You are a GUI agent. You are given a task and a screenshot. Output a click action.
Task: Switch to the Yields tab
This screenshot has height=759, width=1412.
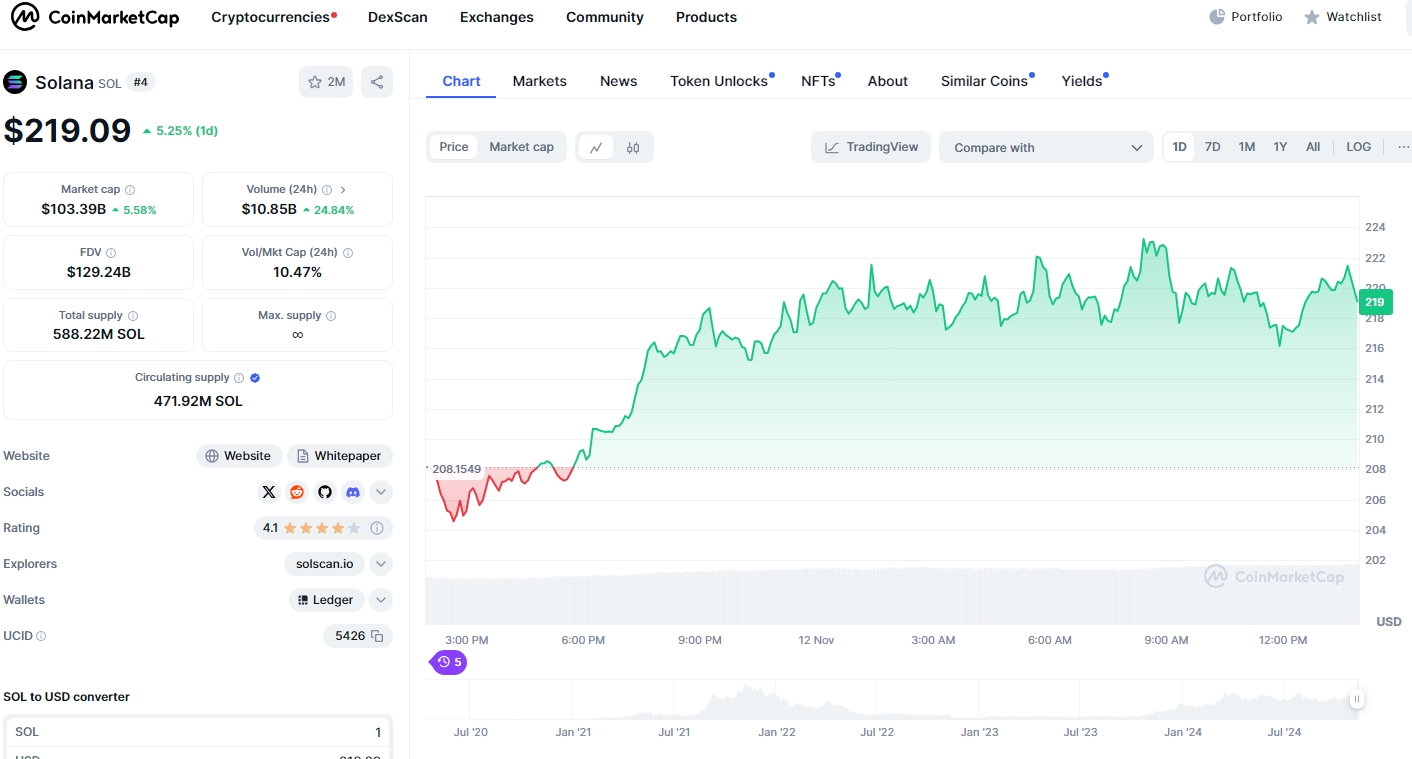(x=1083, y=81)
